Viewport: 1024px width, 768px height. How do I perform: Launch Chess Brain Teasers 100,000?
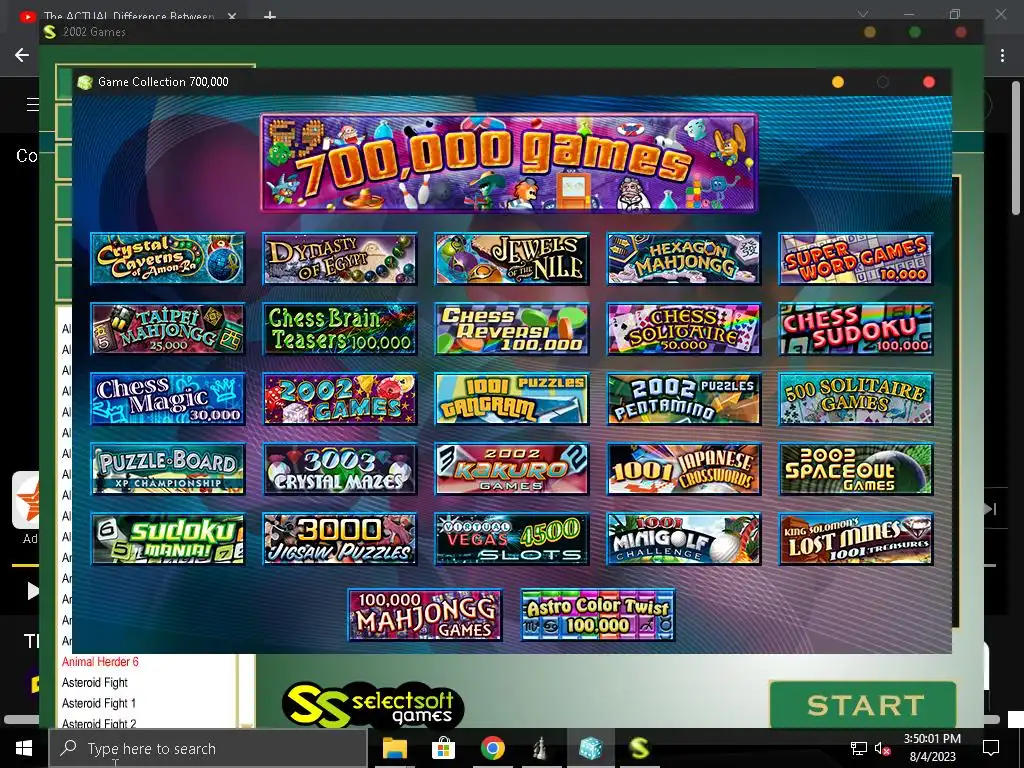340,328
